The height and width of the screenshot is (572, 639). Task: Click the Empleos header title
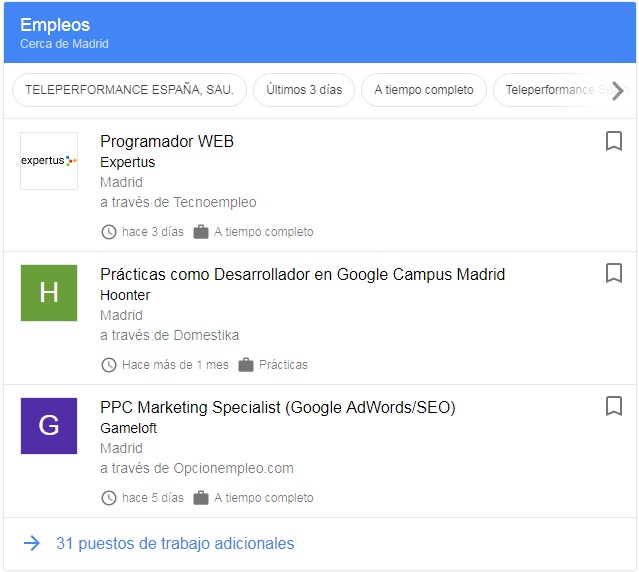coord(55,25)
